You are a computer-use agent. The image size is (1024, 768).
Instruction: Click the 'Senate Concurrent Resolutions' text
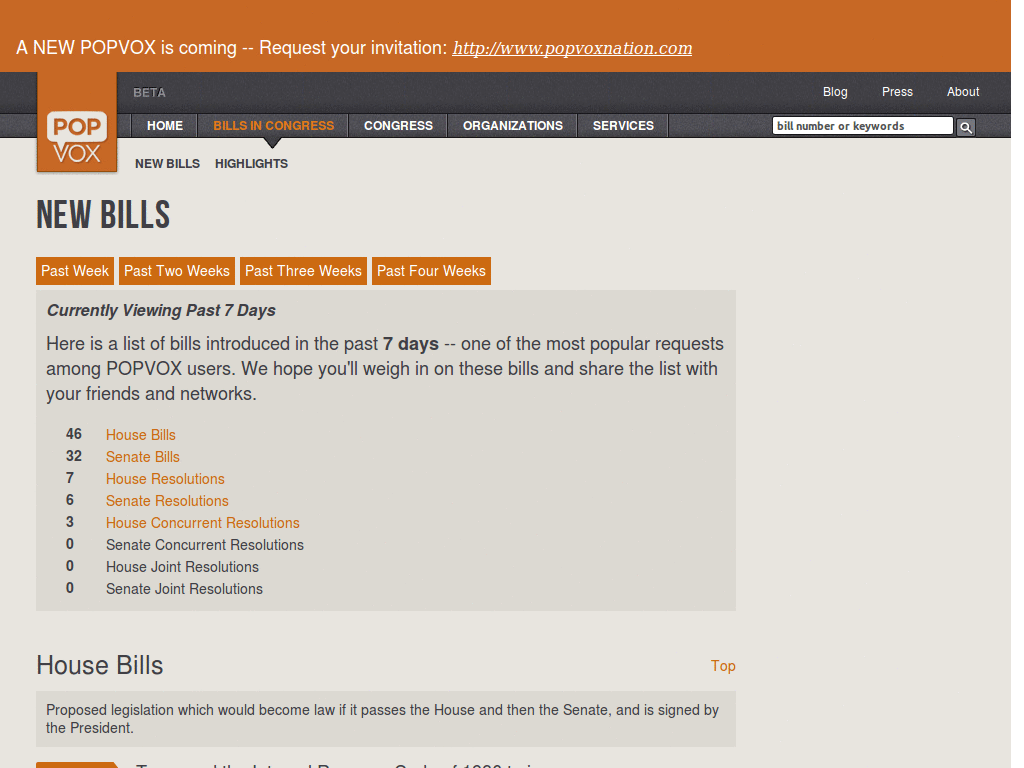[204, 545]
